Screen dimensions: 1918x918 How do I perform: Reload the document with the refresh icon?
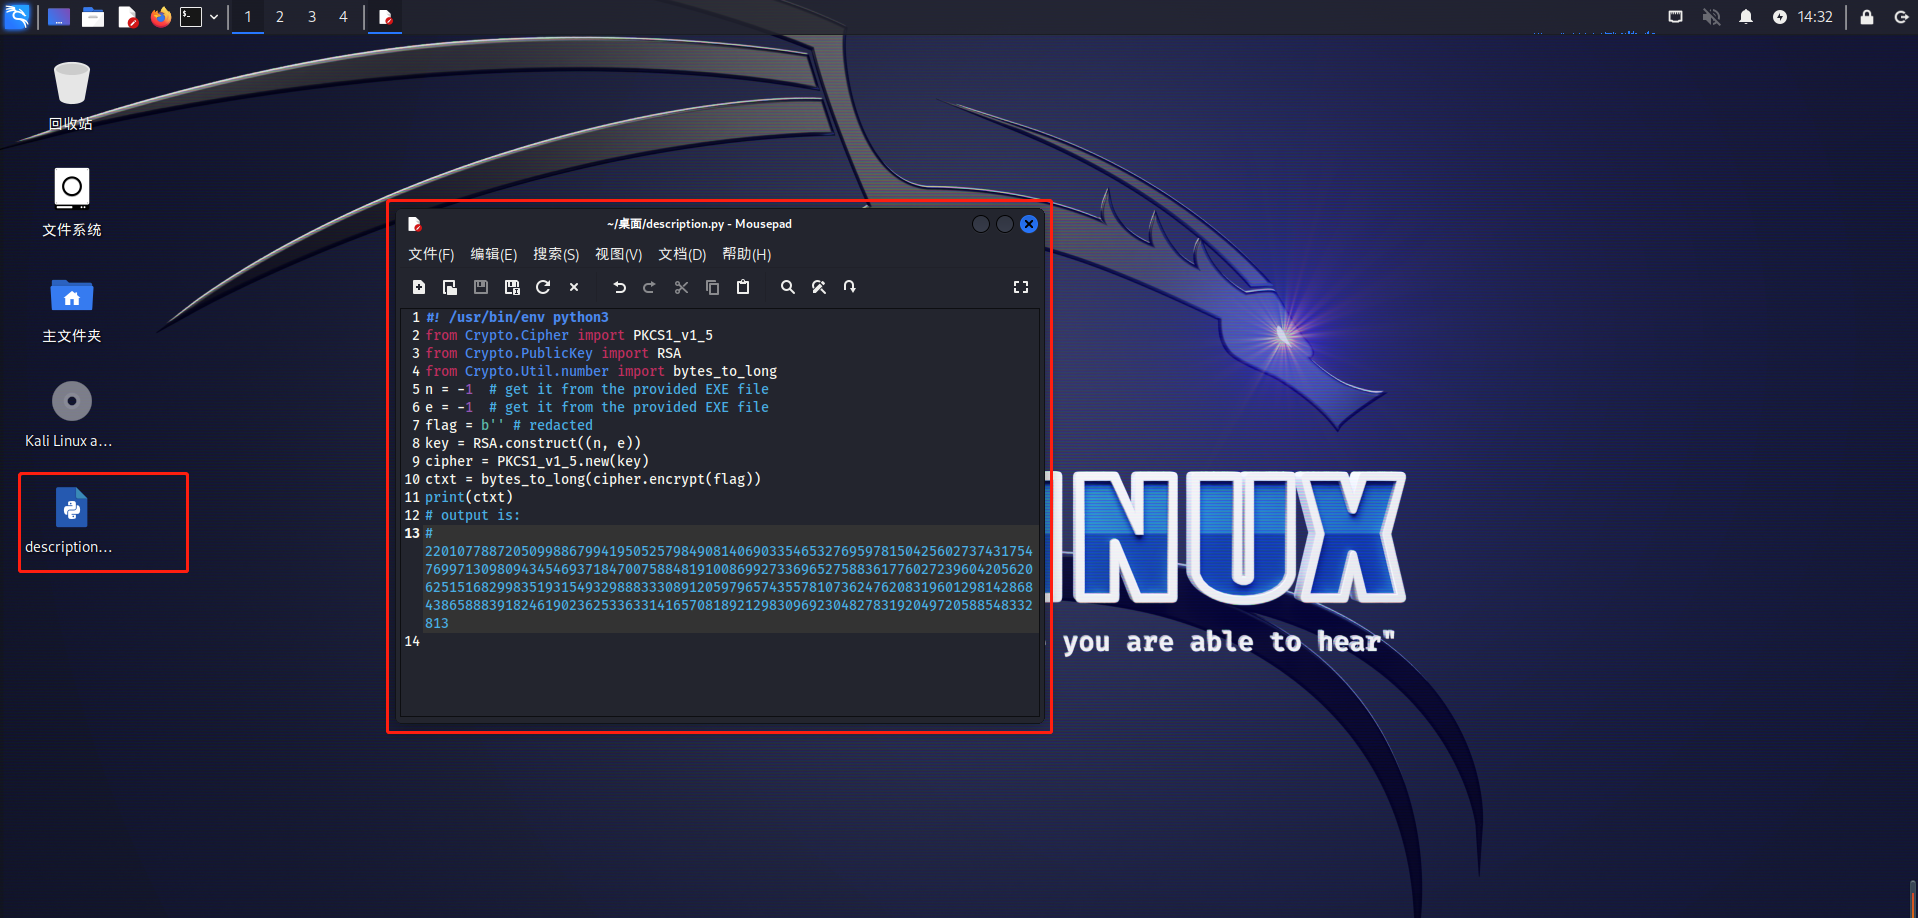543,287
